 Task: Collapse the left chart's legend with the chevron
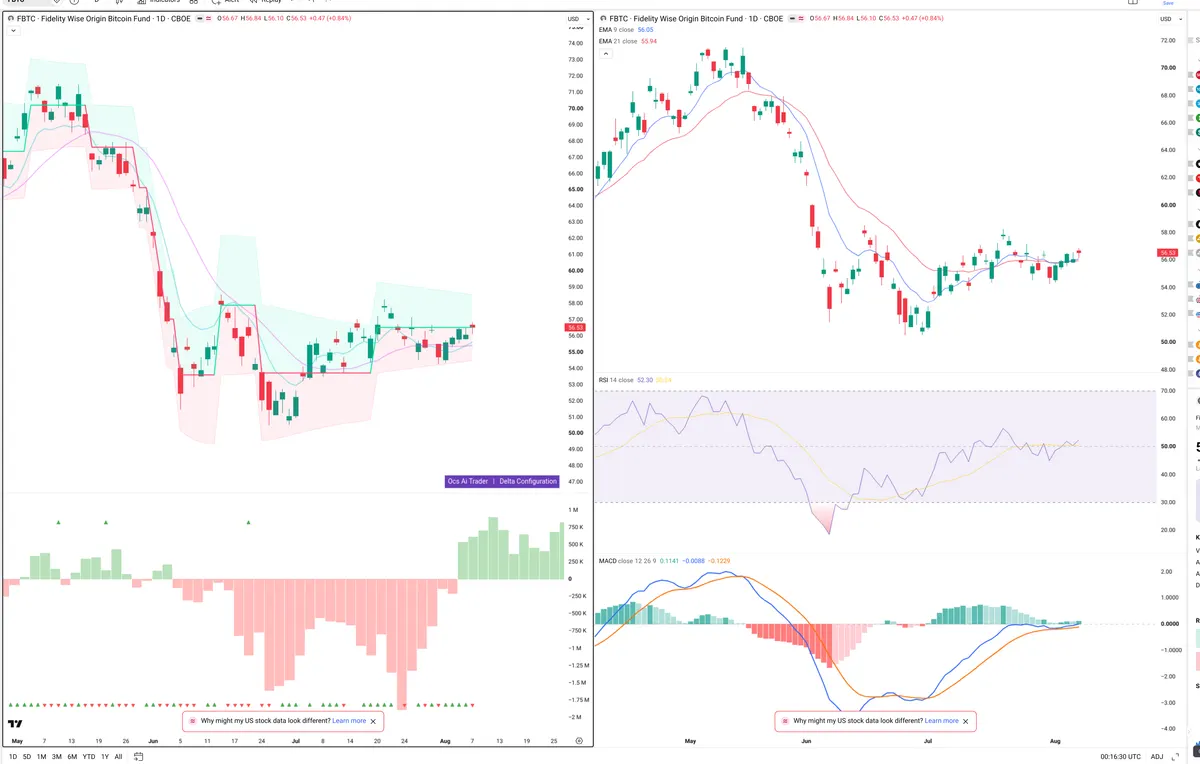tap(12, 31)
